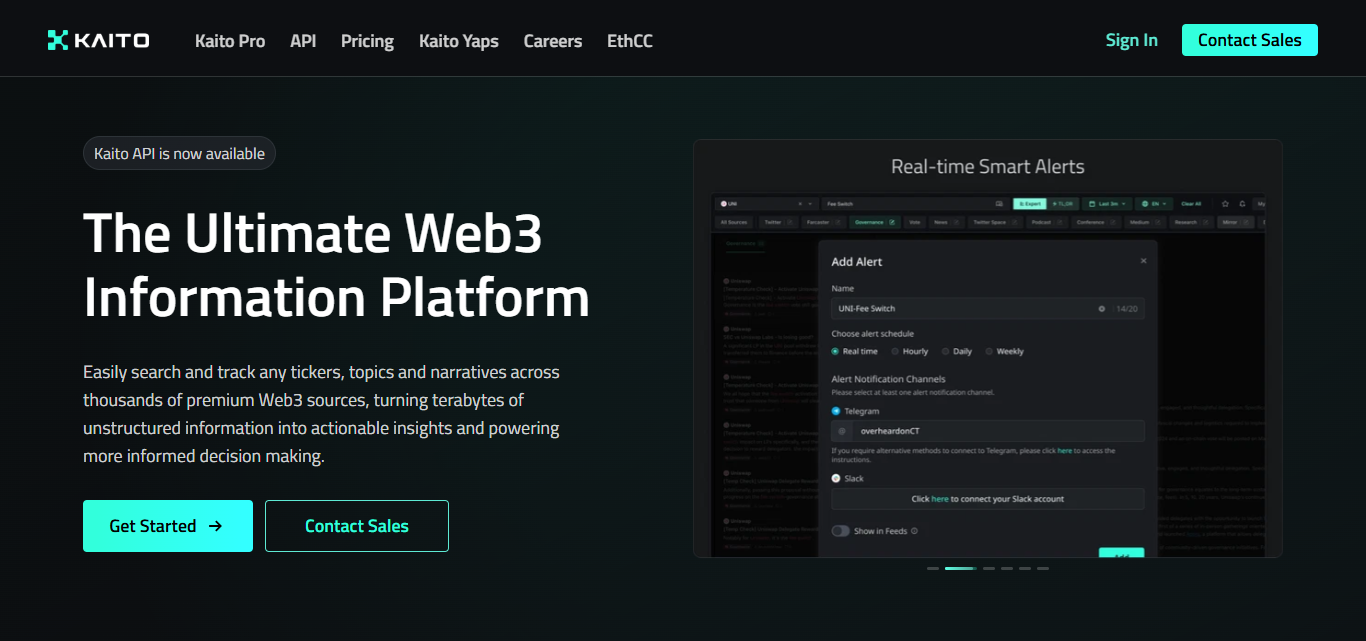Open the EthCC nav item

(630, 41)
